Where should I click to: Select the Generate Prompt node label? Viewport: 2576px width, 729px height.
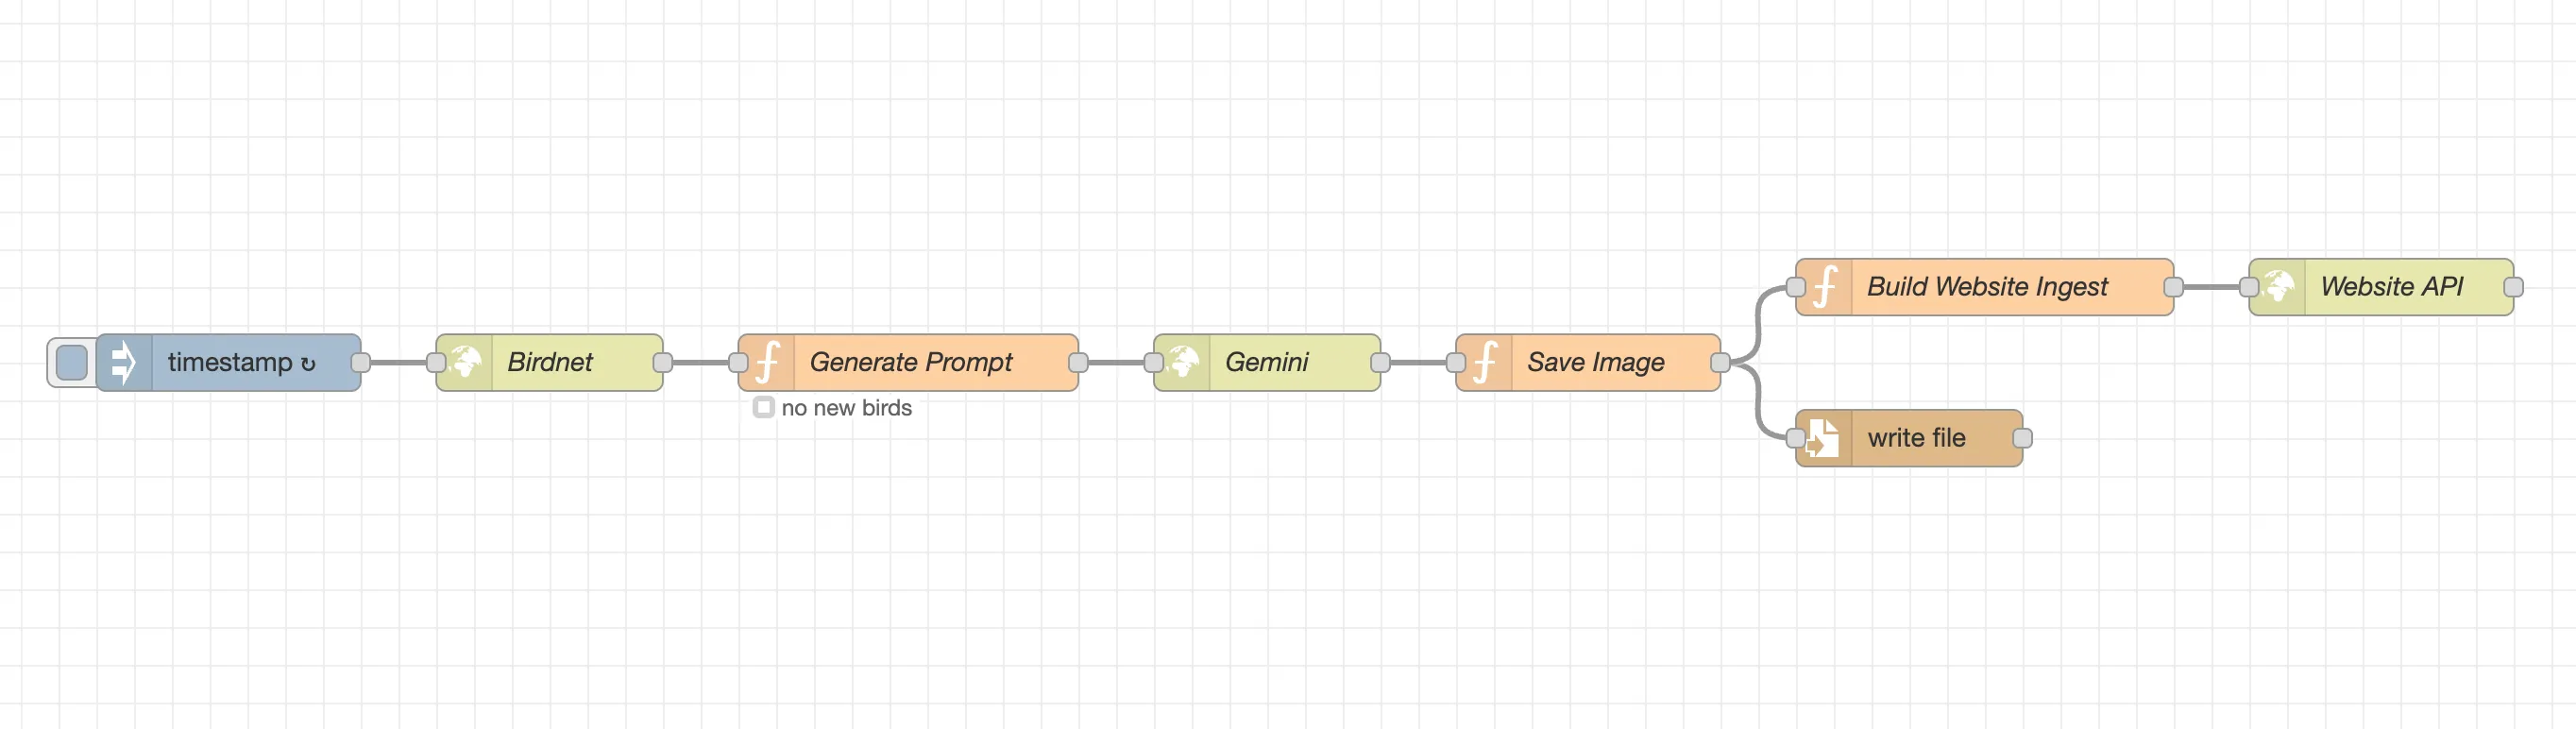[x=911, y=362]
